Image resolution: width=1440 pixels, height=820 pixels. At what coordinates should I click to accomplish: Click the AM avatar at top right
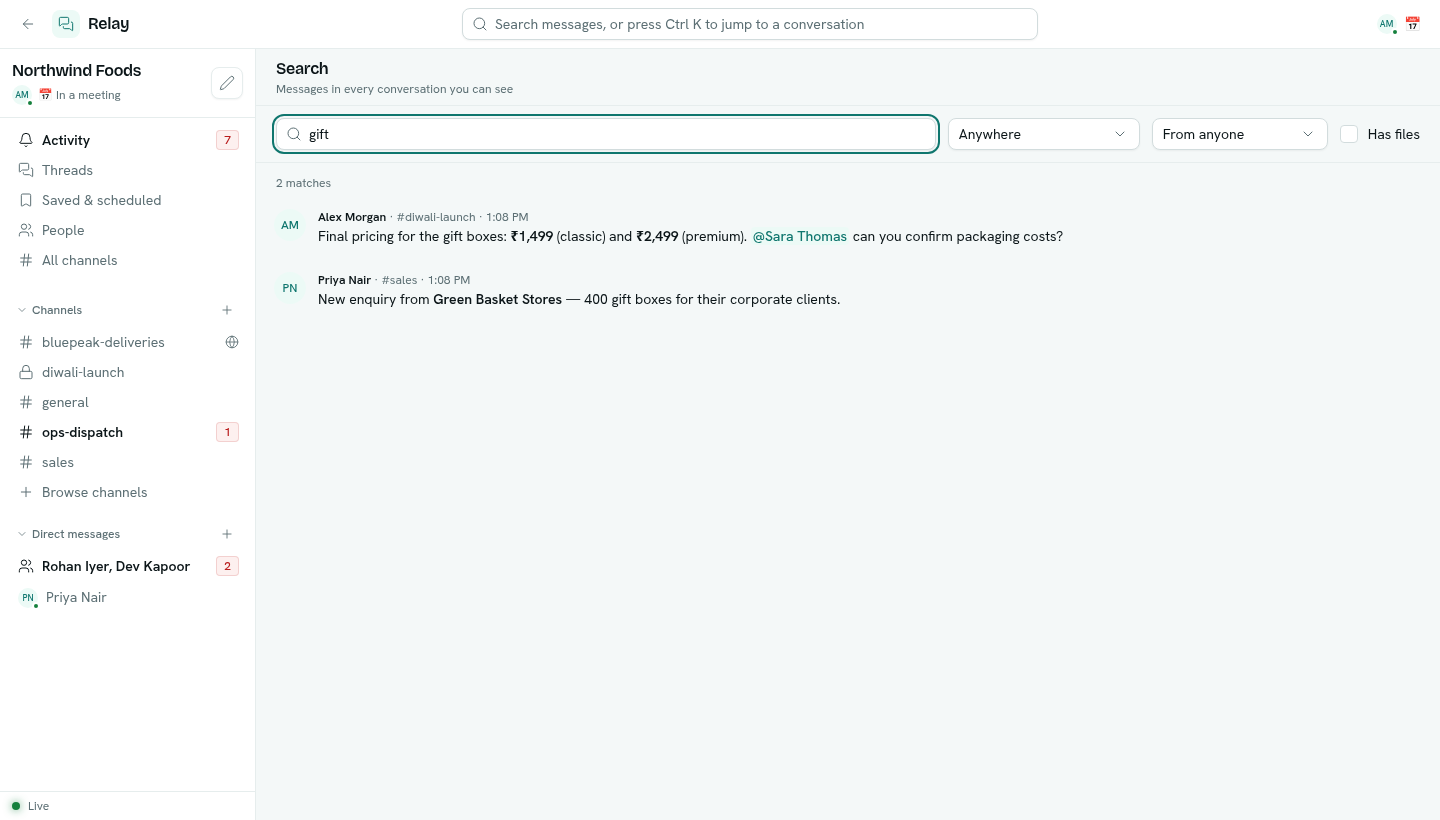[1386, 24]
